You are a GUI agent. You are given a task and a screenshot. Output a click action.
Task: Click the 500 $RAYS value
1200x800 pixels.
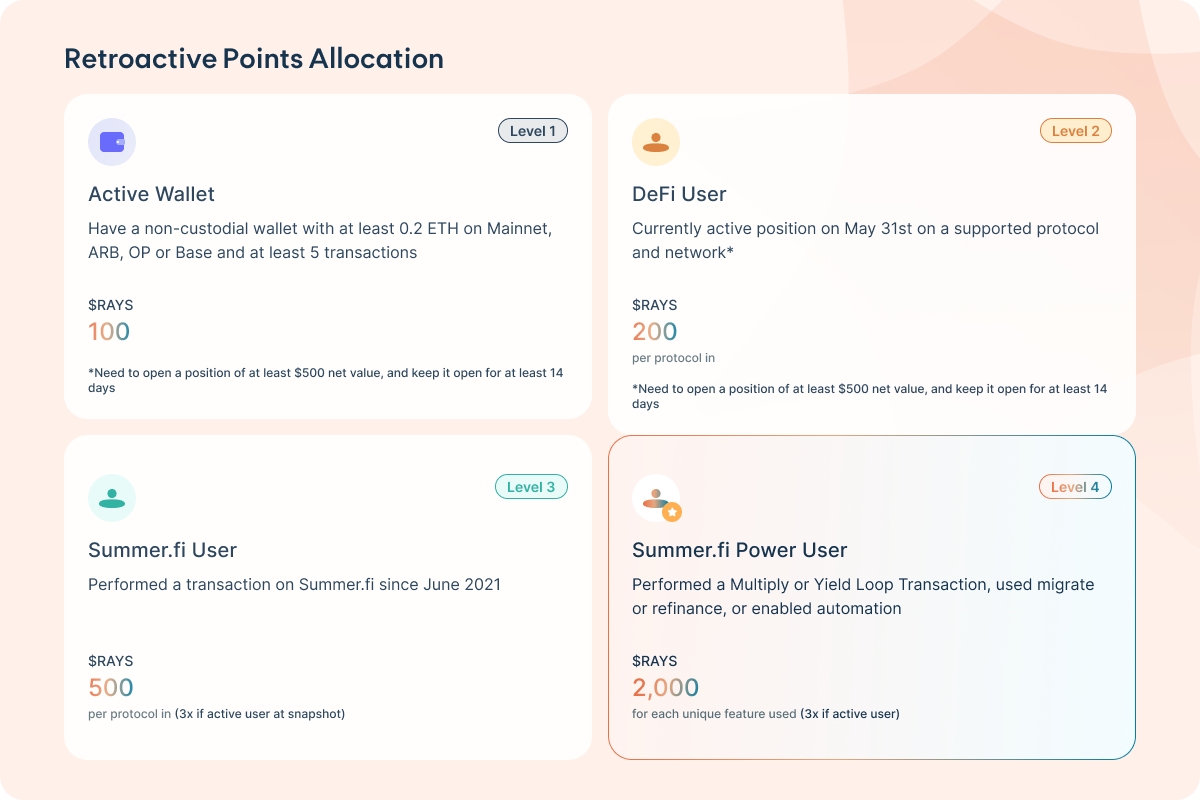[x=111, y=687]
